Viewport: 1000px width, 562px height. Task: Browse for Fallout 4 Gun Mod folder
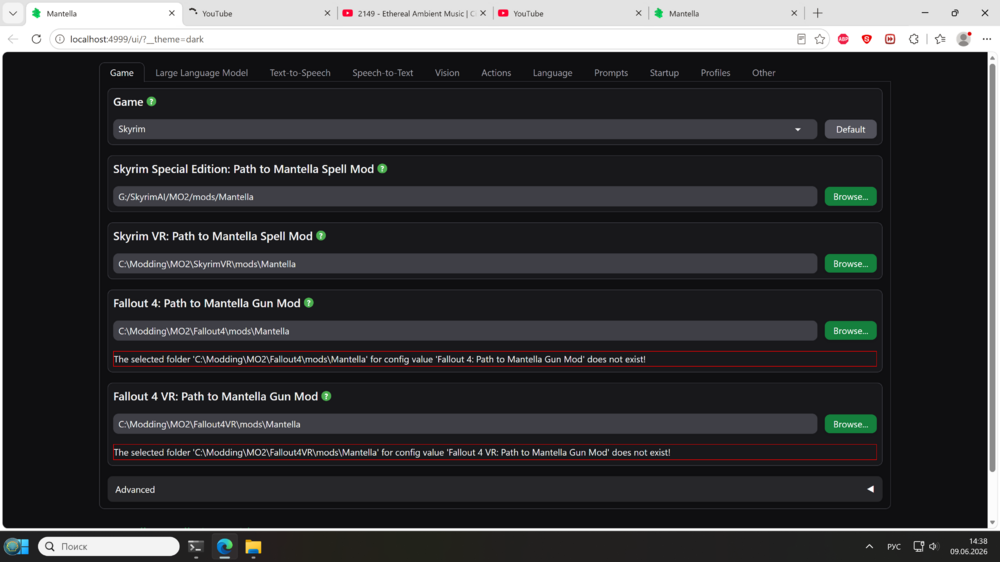pos(850,330)
